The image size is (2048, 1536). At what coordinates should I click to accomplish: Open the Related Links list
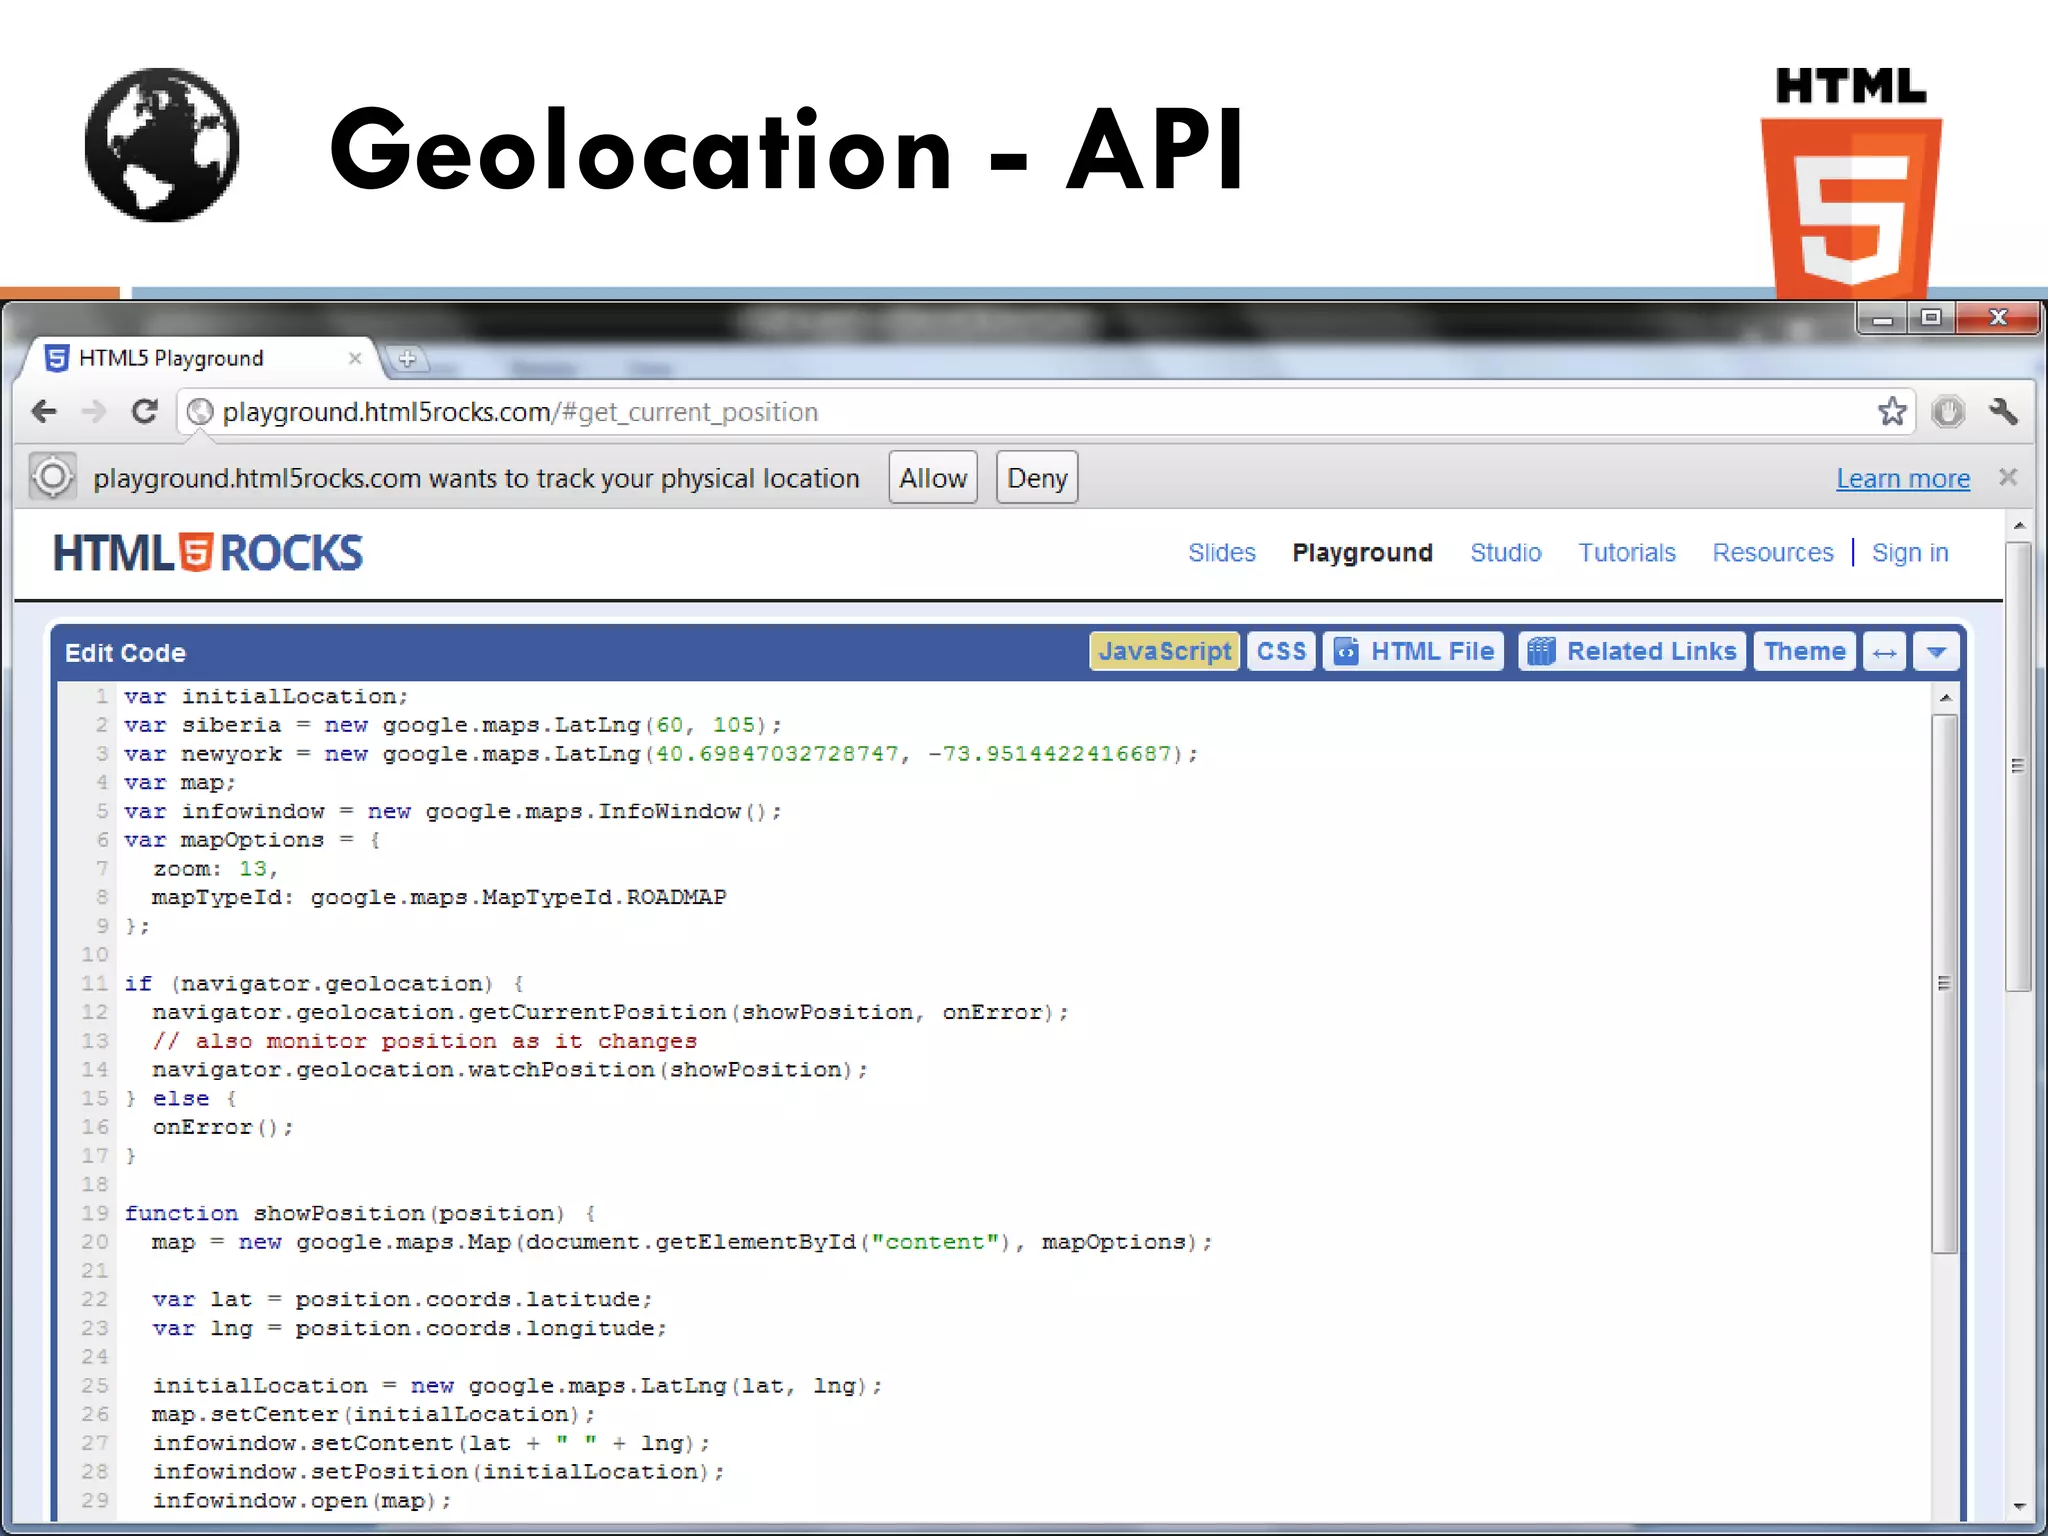click(x=1632, y=651)
